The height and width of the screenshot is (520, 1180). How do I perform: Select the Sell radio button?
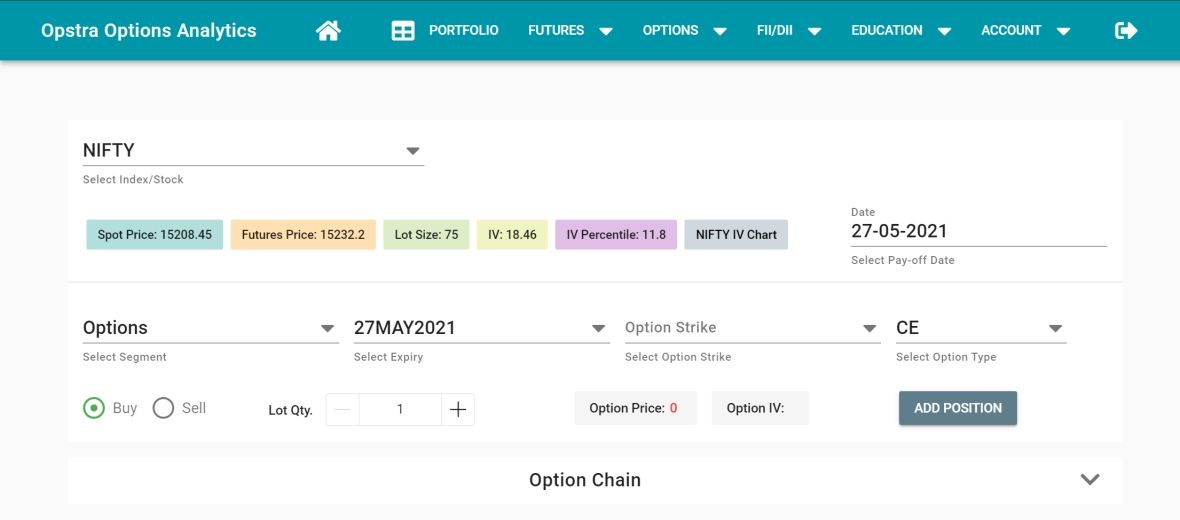pyautogui.click(x=163, y=408)
